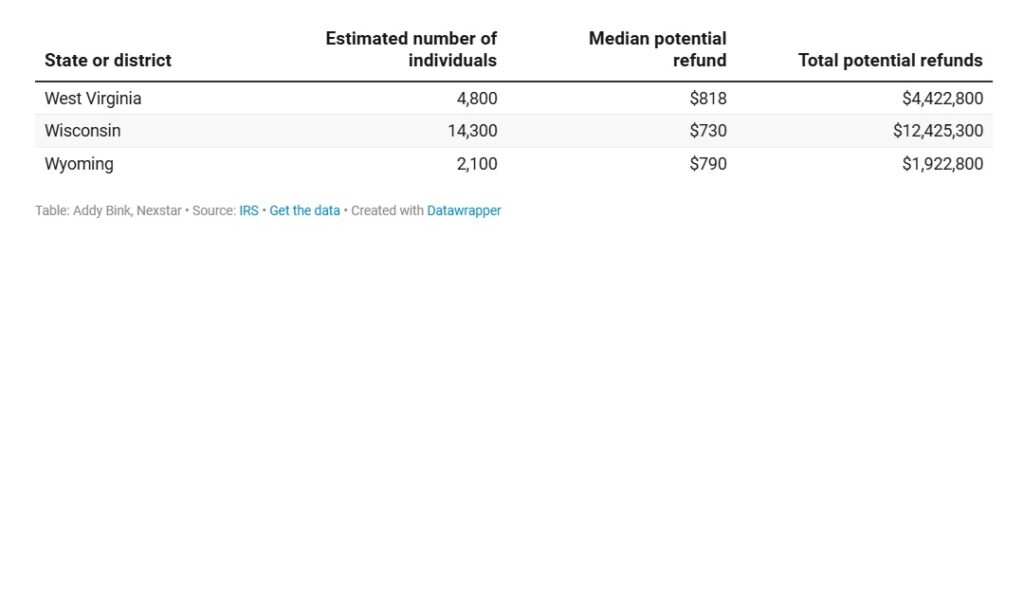Viewport: 1024px width, 600px height.
Task: Click the $12,425,300 total refunds cell
Action: [x=938, y=131]
